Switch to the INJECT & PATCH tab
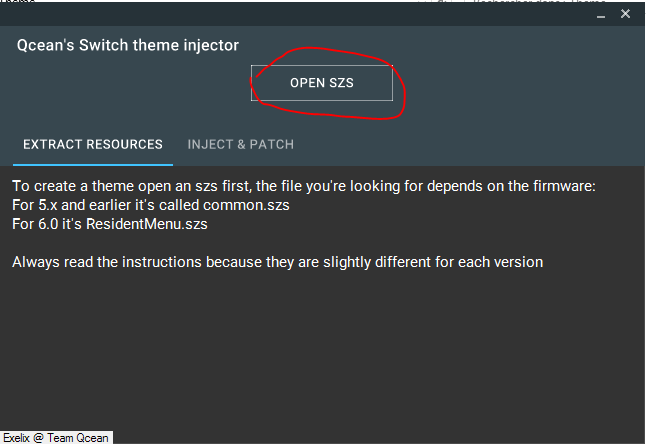This screenshot has width=646, height=445. pyautogui.click(x=240, y=145)
